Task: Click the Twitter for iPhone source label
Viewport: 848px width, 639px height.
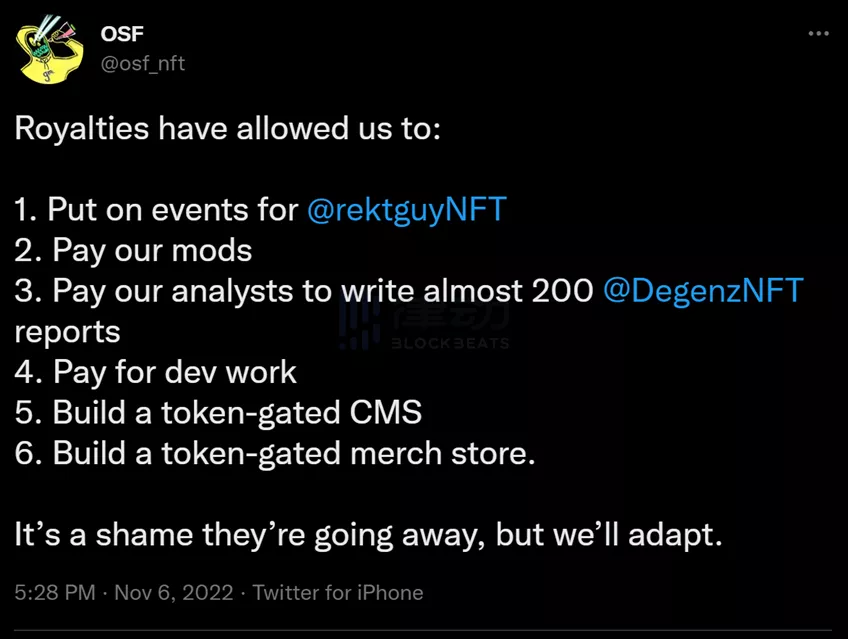Action: 337,593
